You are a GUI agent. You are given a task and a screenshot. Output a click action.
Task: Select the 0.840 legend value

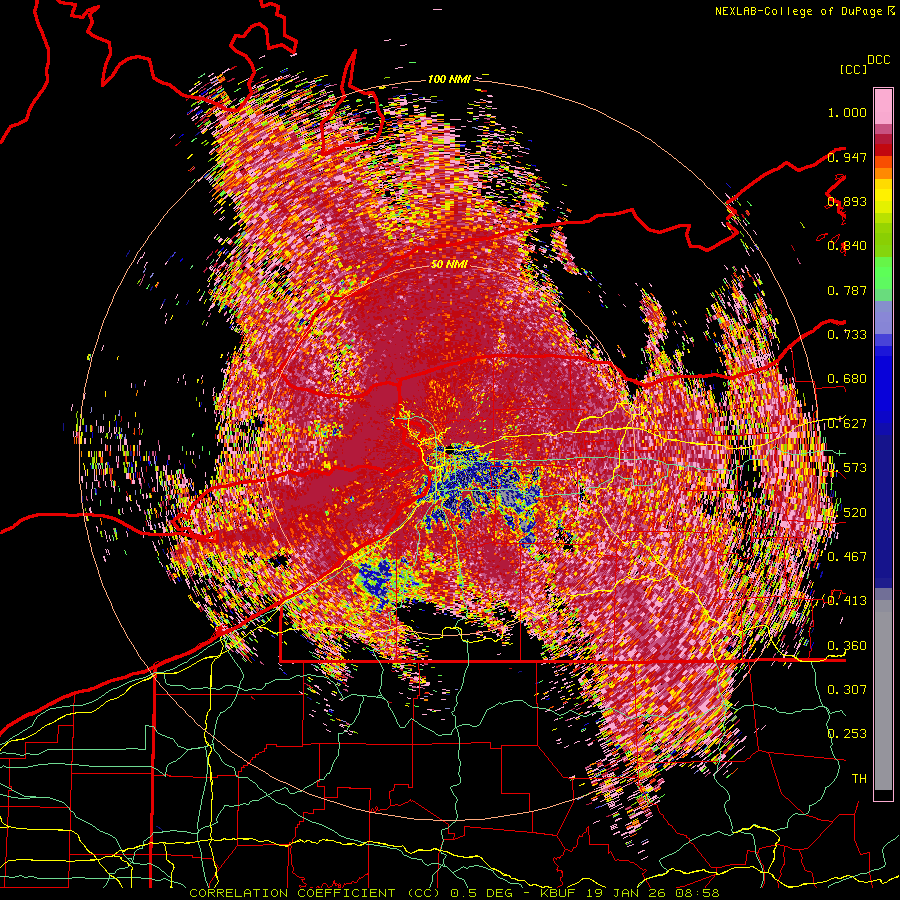[x=847, y=246]
